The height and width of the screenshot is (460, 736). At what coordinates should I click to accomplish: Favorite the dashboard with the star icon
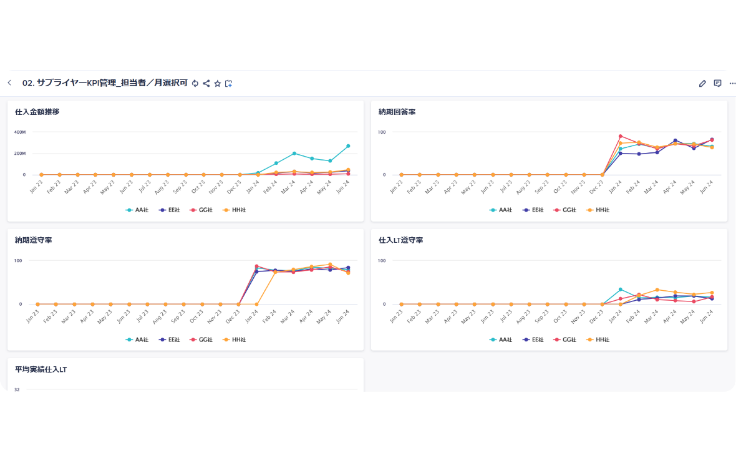[x=217, y=84]
